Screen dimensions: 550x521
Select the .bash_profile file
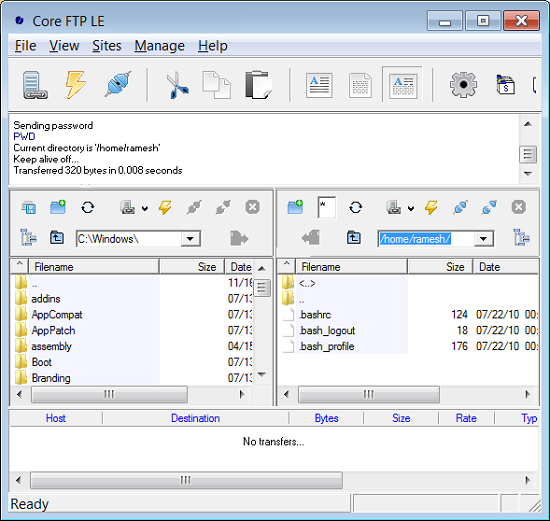pyautogui.click(x=327, y=347)
